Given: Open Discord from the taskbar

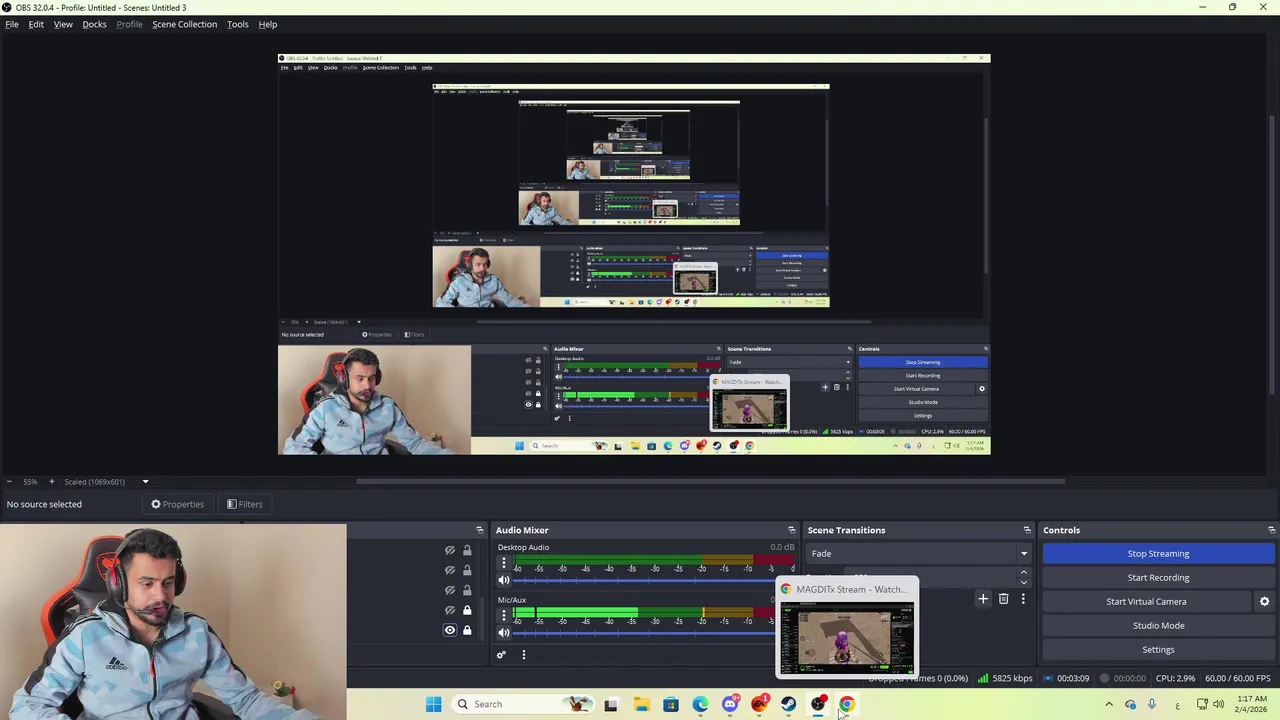Looking at the screenshot, I should point(730,704).
